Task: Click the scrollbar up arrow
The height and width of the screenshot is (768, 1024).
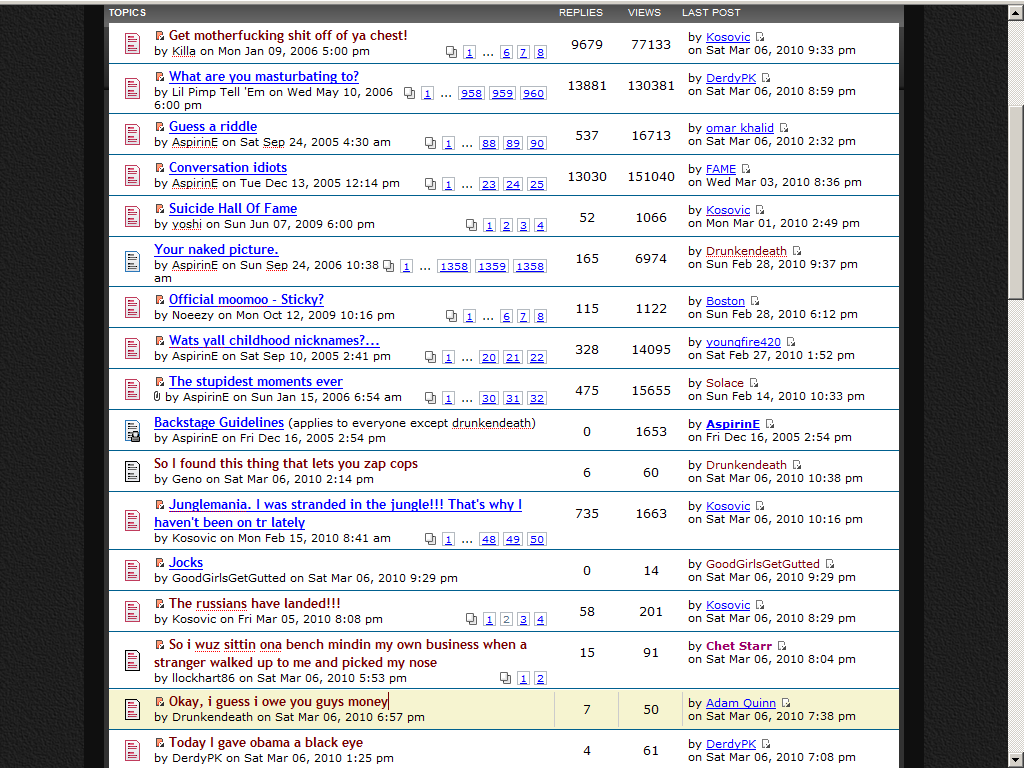Action: [x=1016, y=12]
